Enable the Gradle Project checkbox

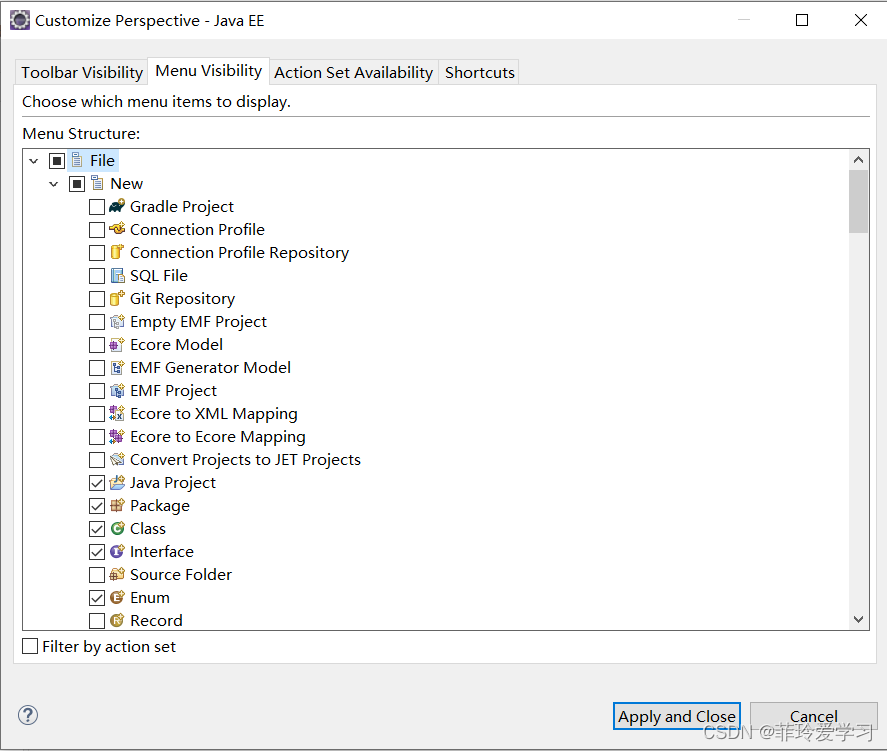coord(97,207)
